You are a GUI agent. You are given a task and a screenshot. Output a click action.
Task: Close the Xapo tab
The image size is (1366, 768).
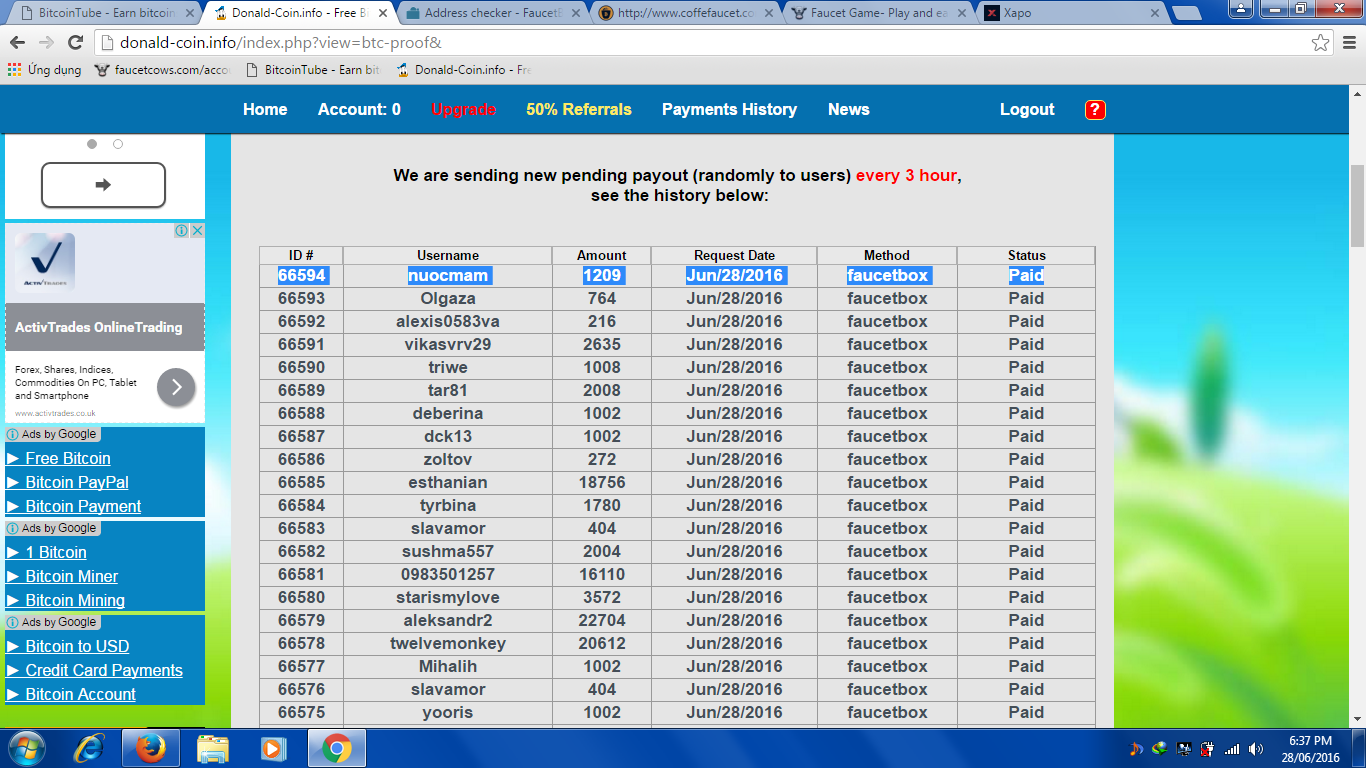1154,14
